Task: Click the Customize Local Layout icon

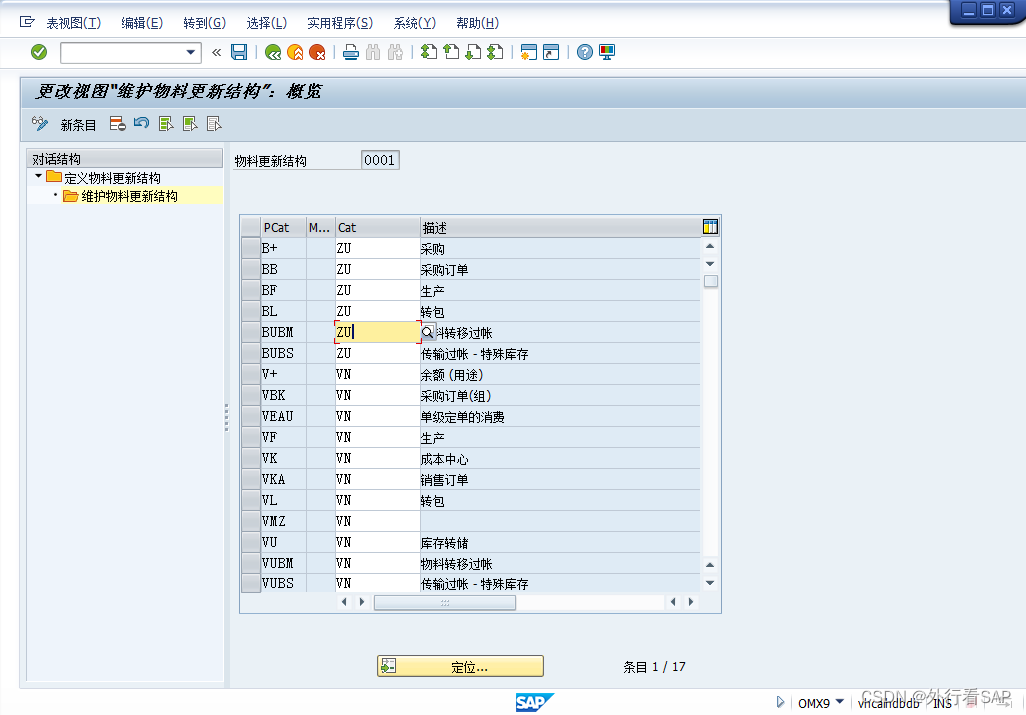Action: point(609,52)
